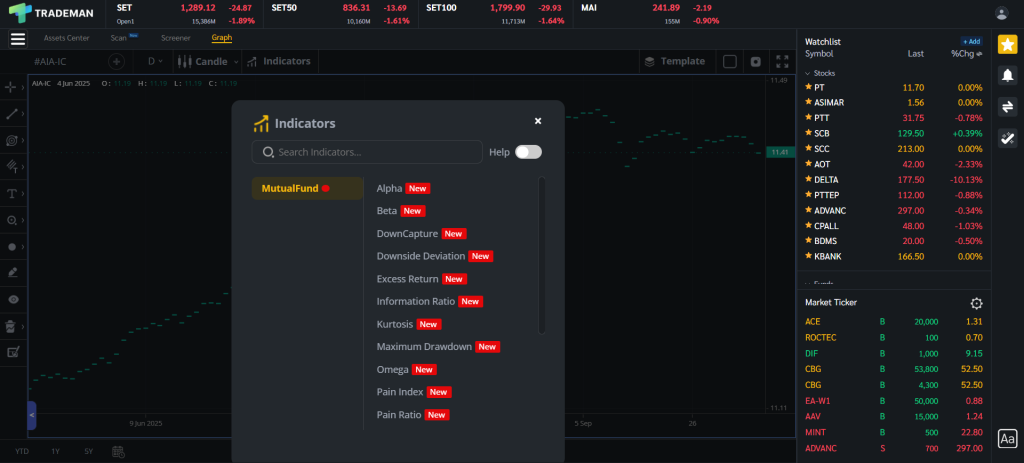Click the trash delete drawings tool

click(x=12, y=326)
